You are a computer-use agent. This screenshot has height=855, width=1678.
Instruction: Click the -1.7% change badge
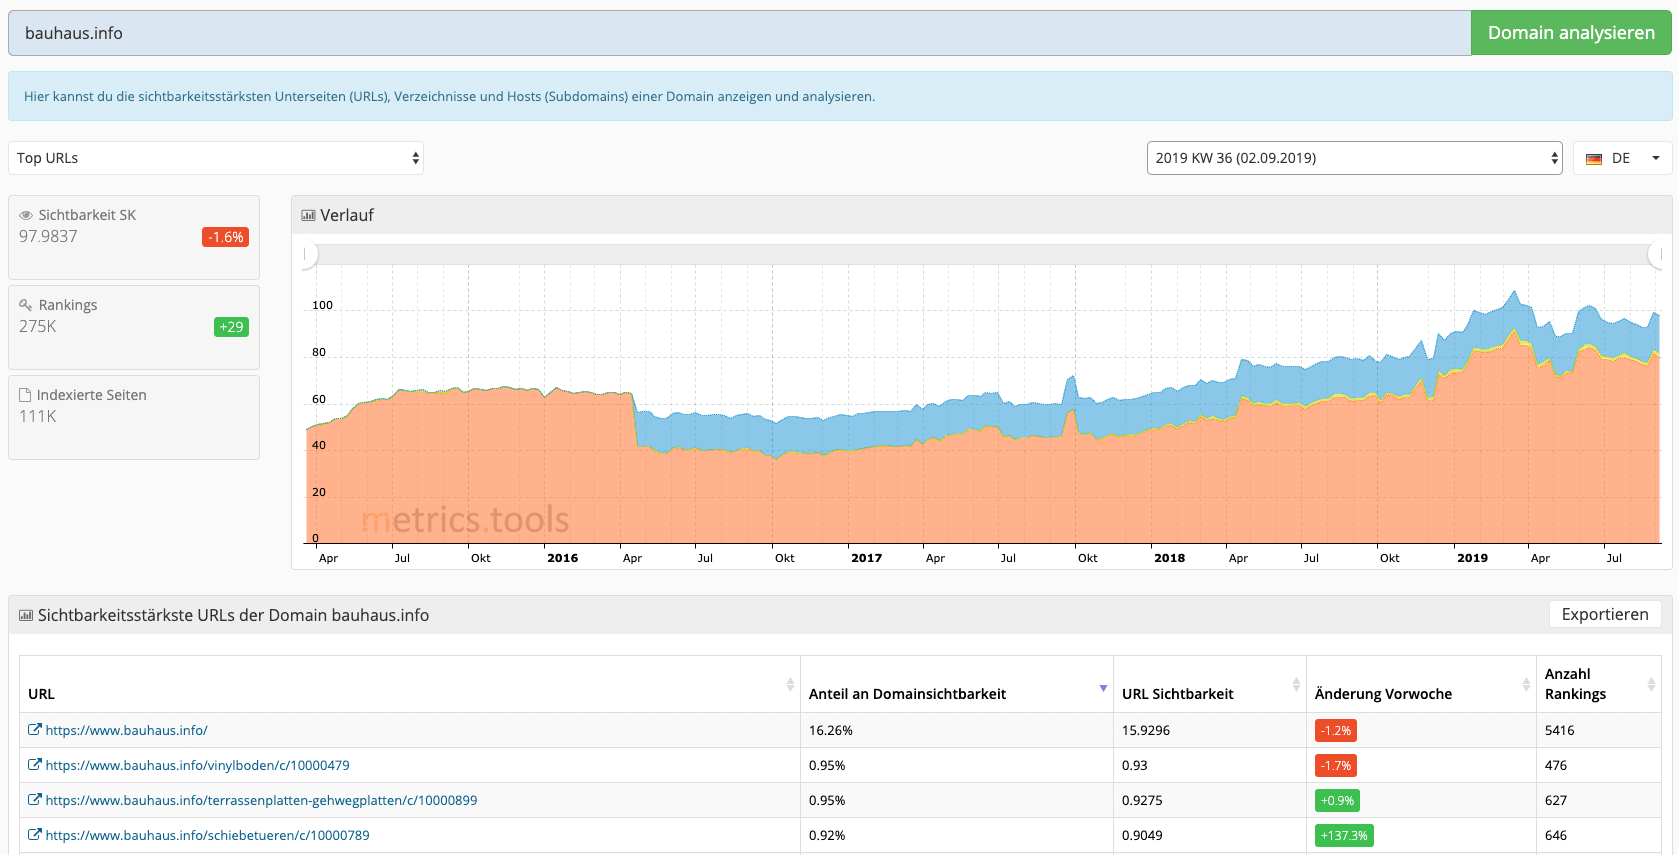click(1335, 765)
